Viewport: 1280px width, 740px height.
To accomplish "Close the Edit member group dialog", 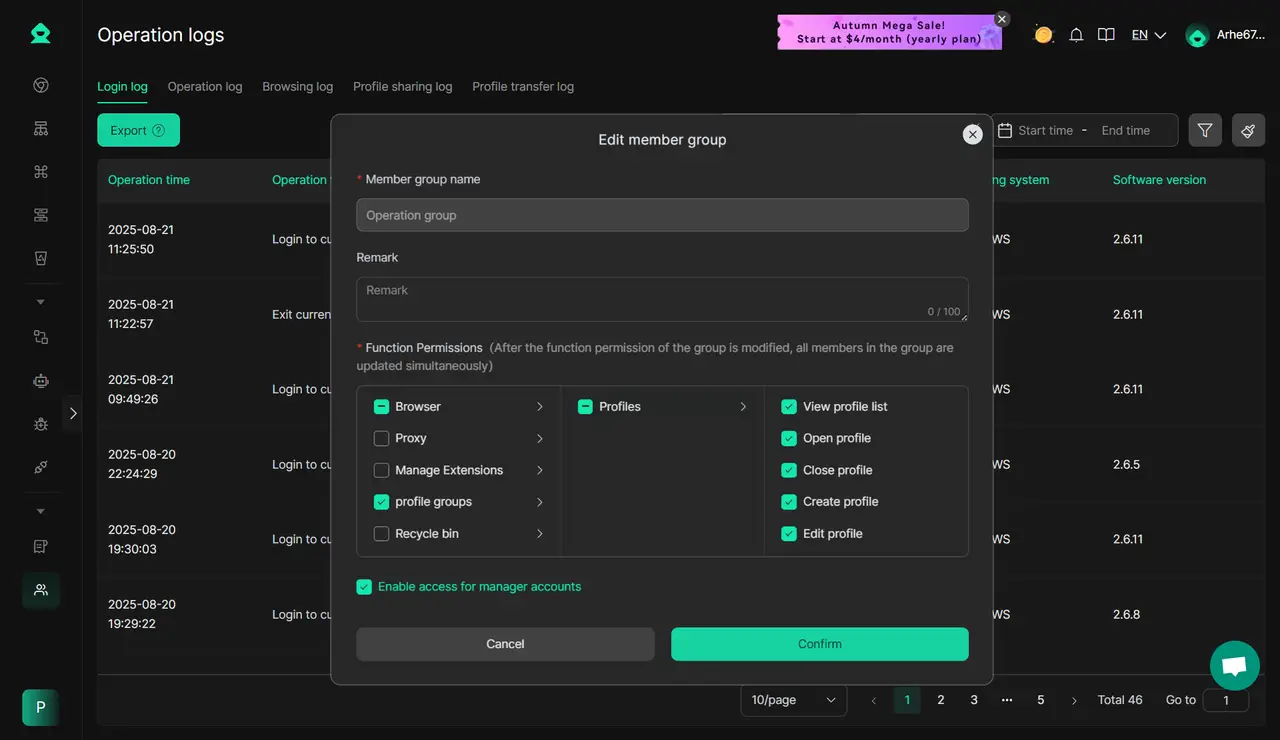I will click(972, 134).
